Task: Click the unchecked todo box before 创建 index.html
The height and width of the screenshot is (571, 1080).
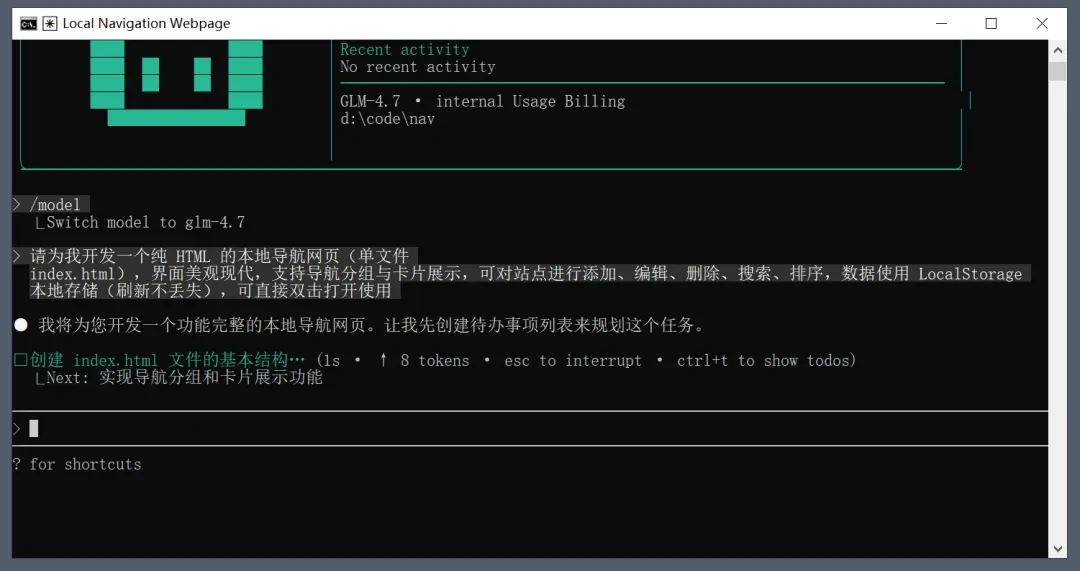Action: pyautogui.click(x=21, y=360)
